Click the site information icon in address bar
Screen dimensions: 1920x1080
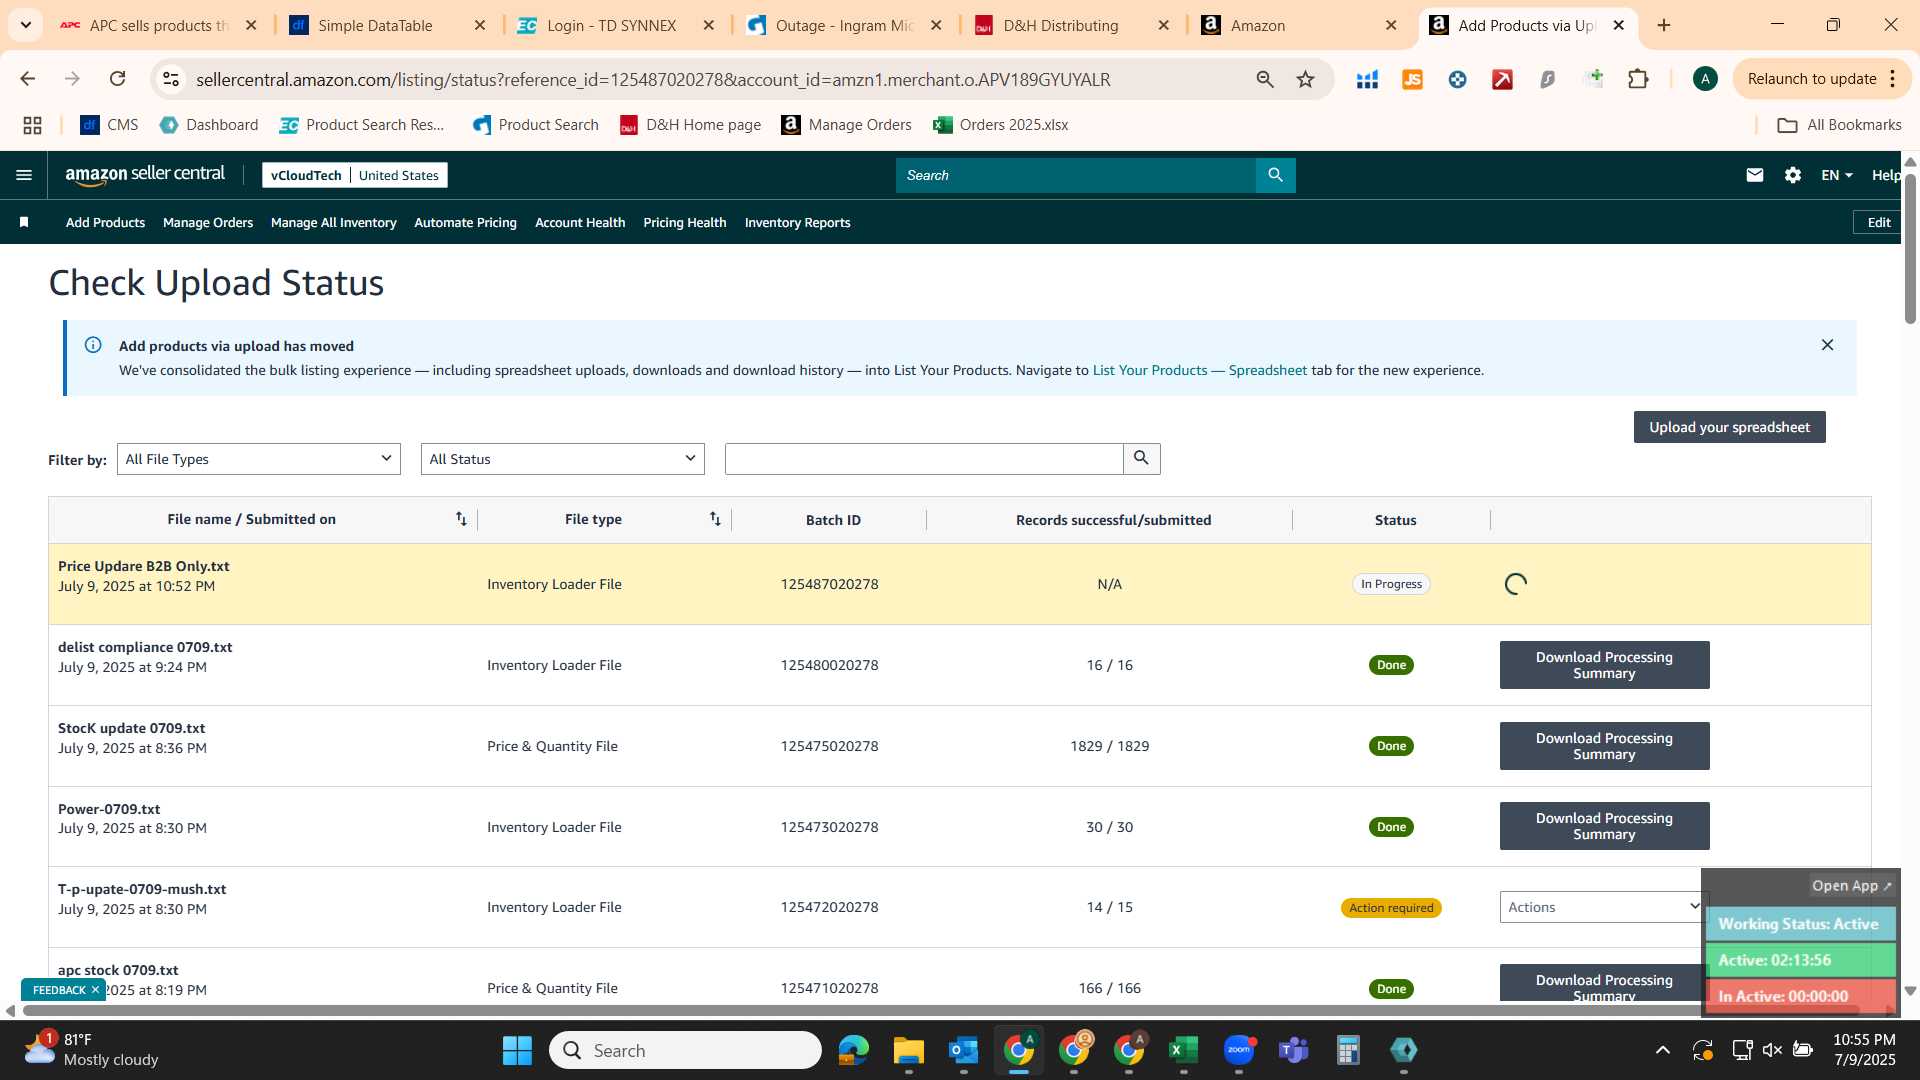tap(171, 79)
